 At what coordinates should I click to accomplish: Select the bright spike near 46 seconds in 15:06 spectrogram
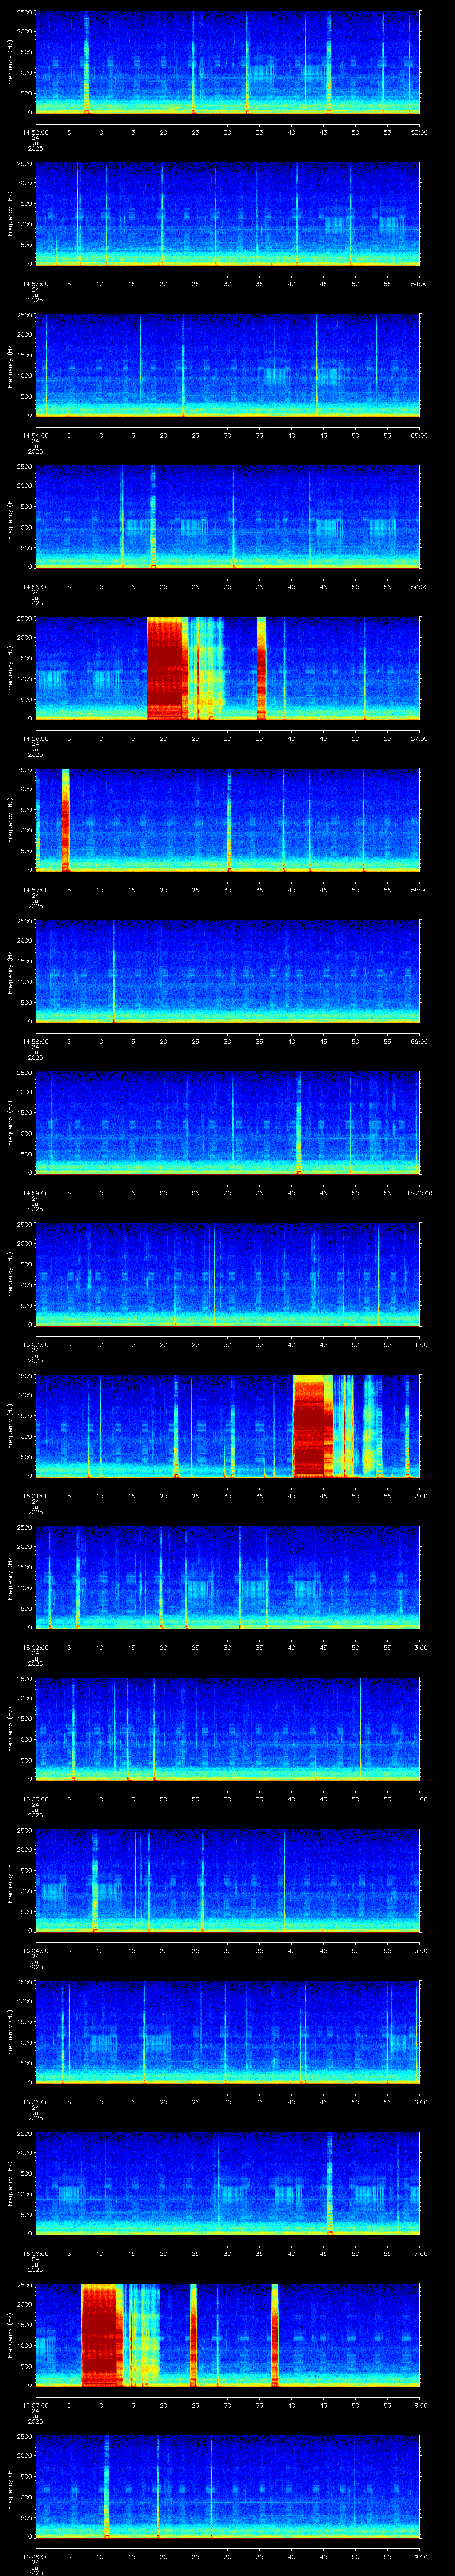[330, 2183]
